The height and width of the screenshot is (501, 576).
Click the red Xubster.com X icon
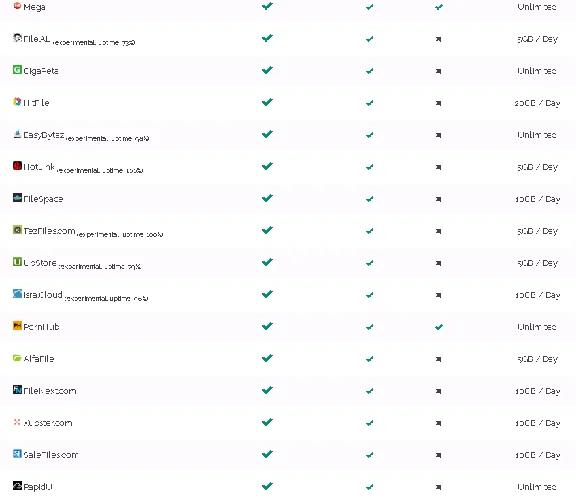point(17,422)
